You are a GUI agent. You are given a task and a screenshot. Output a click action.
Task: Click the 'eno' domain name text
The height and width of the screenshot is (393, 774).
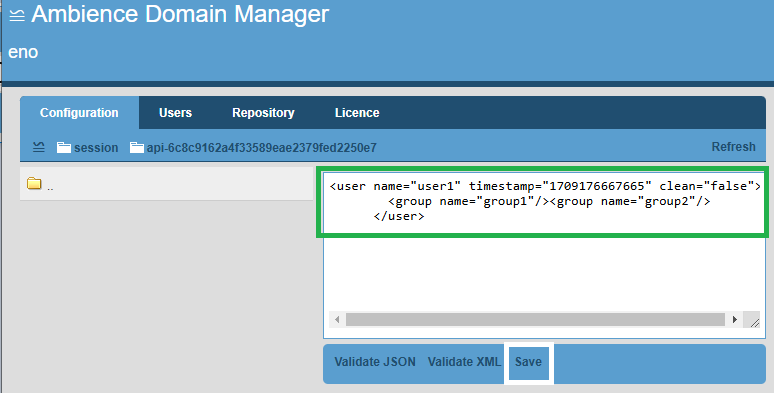(23, 52)
